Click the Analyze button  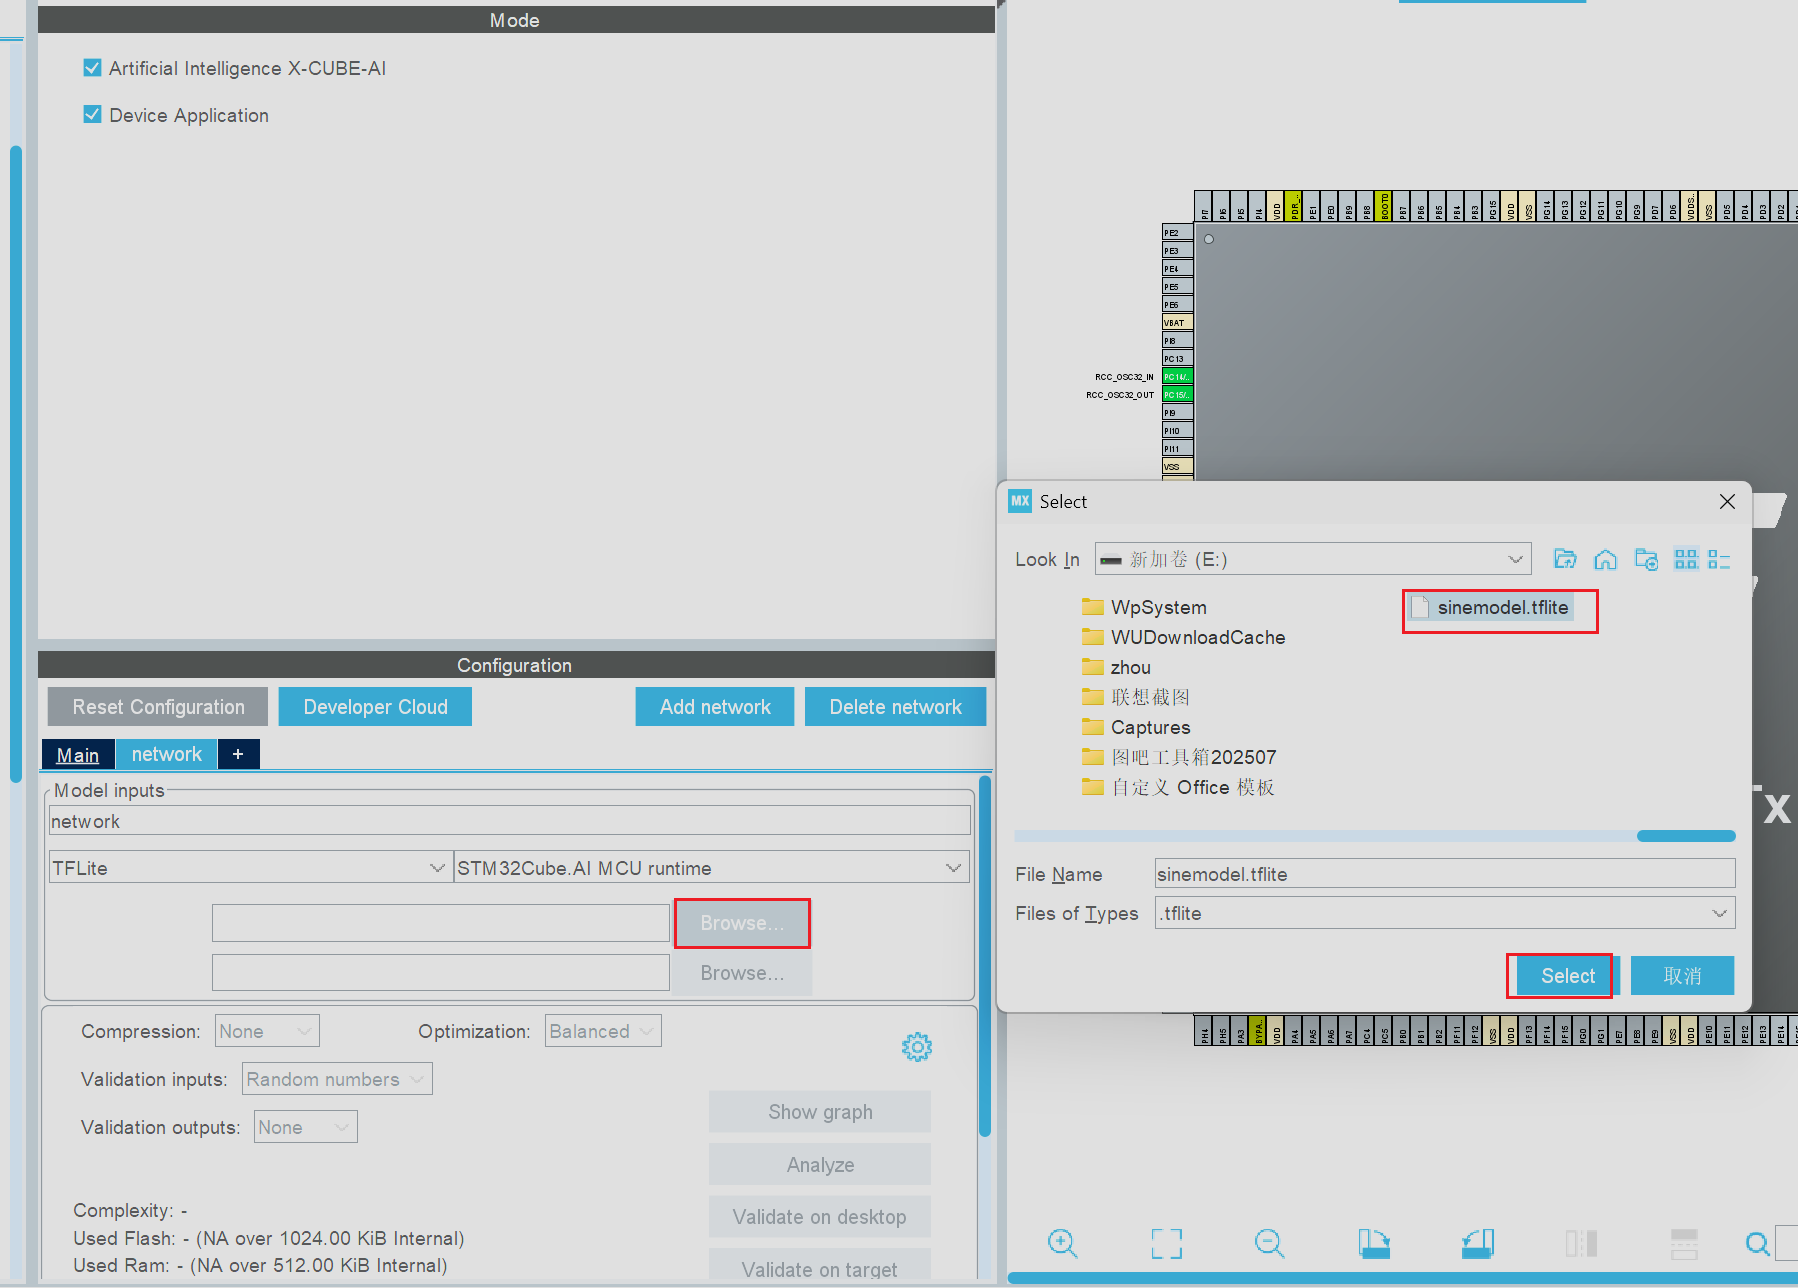click(820, 1165)
